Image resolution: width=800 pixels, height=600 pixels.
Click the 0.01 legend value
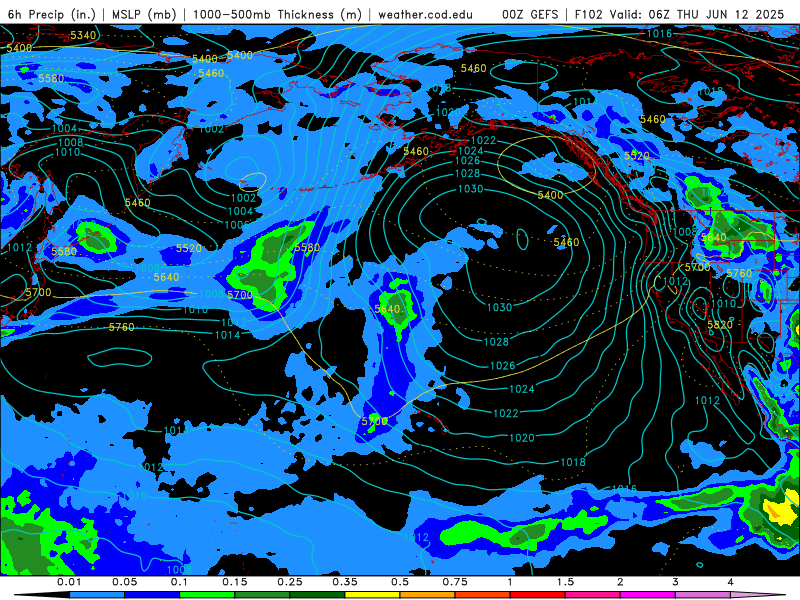[x=69, y=582]
